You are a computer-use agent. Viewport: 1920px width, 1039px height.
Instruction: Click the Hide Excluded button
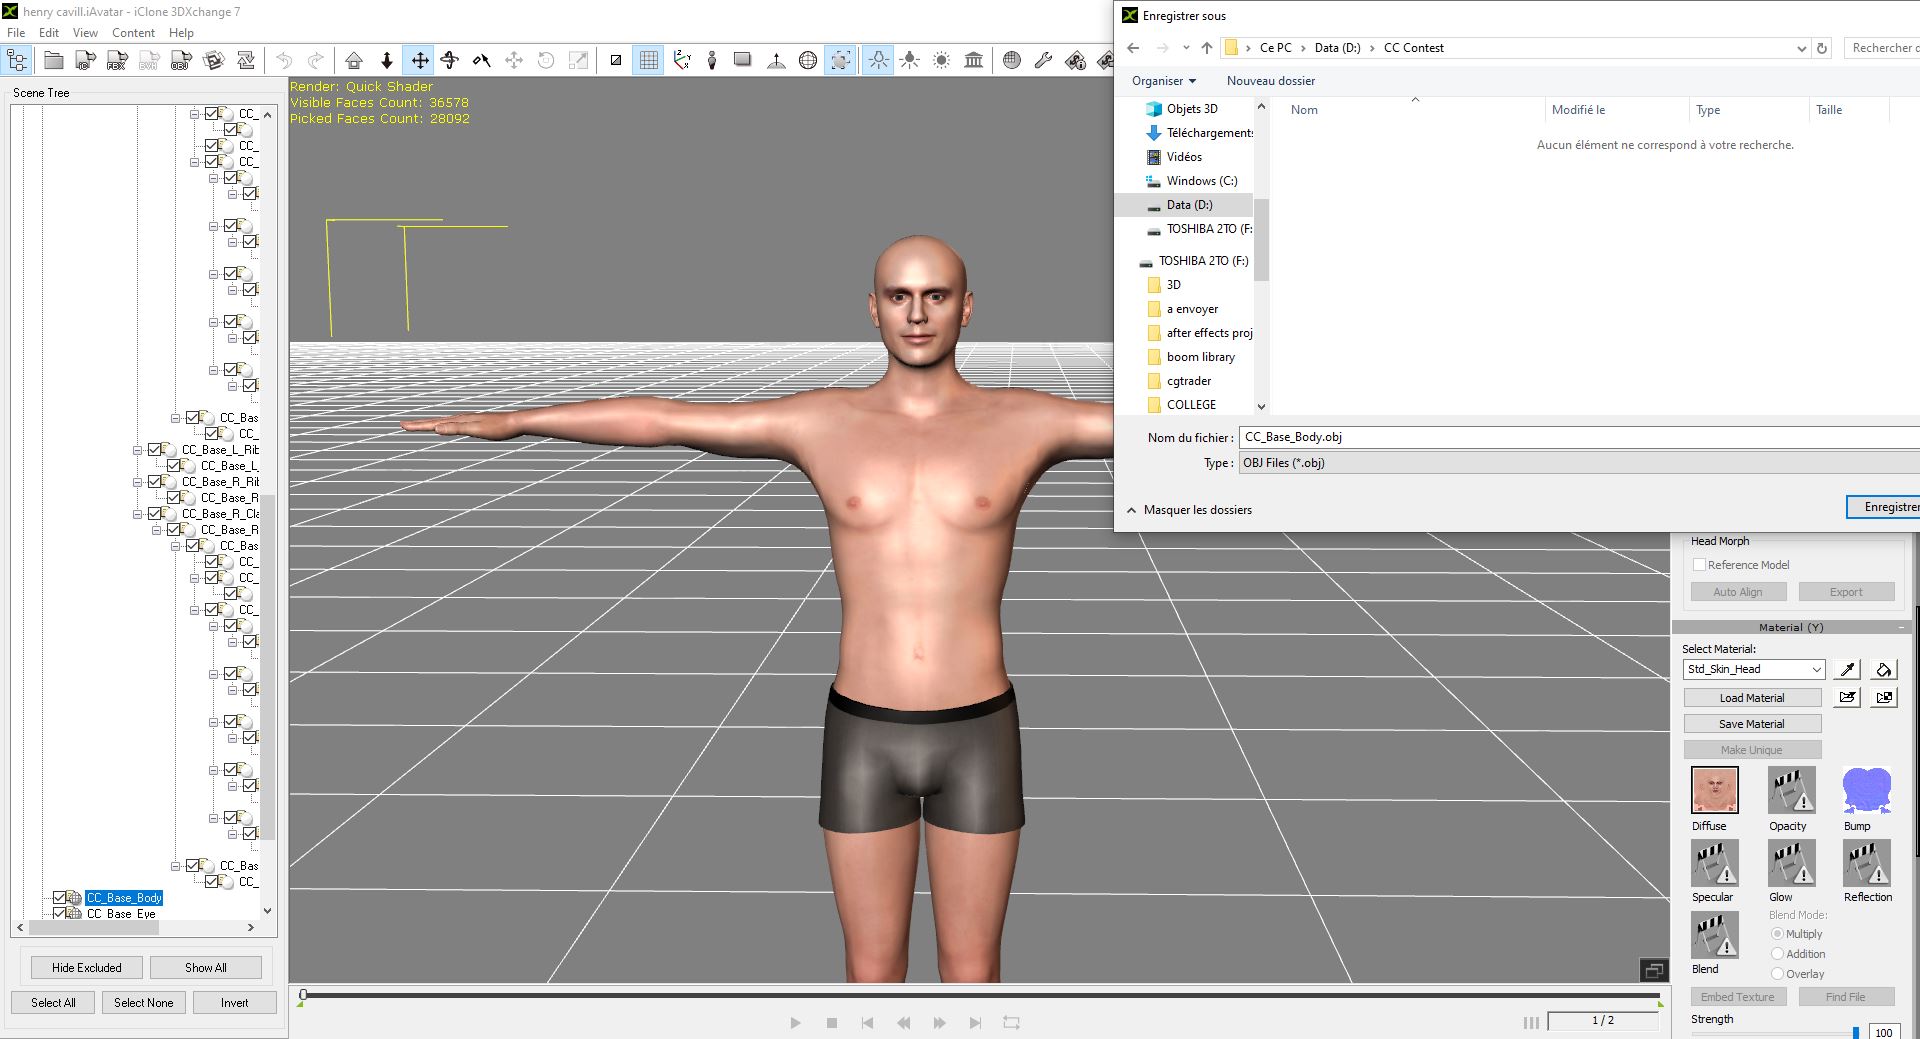pos(87,968)
